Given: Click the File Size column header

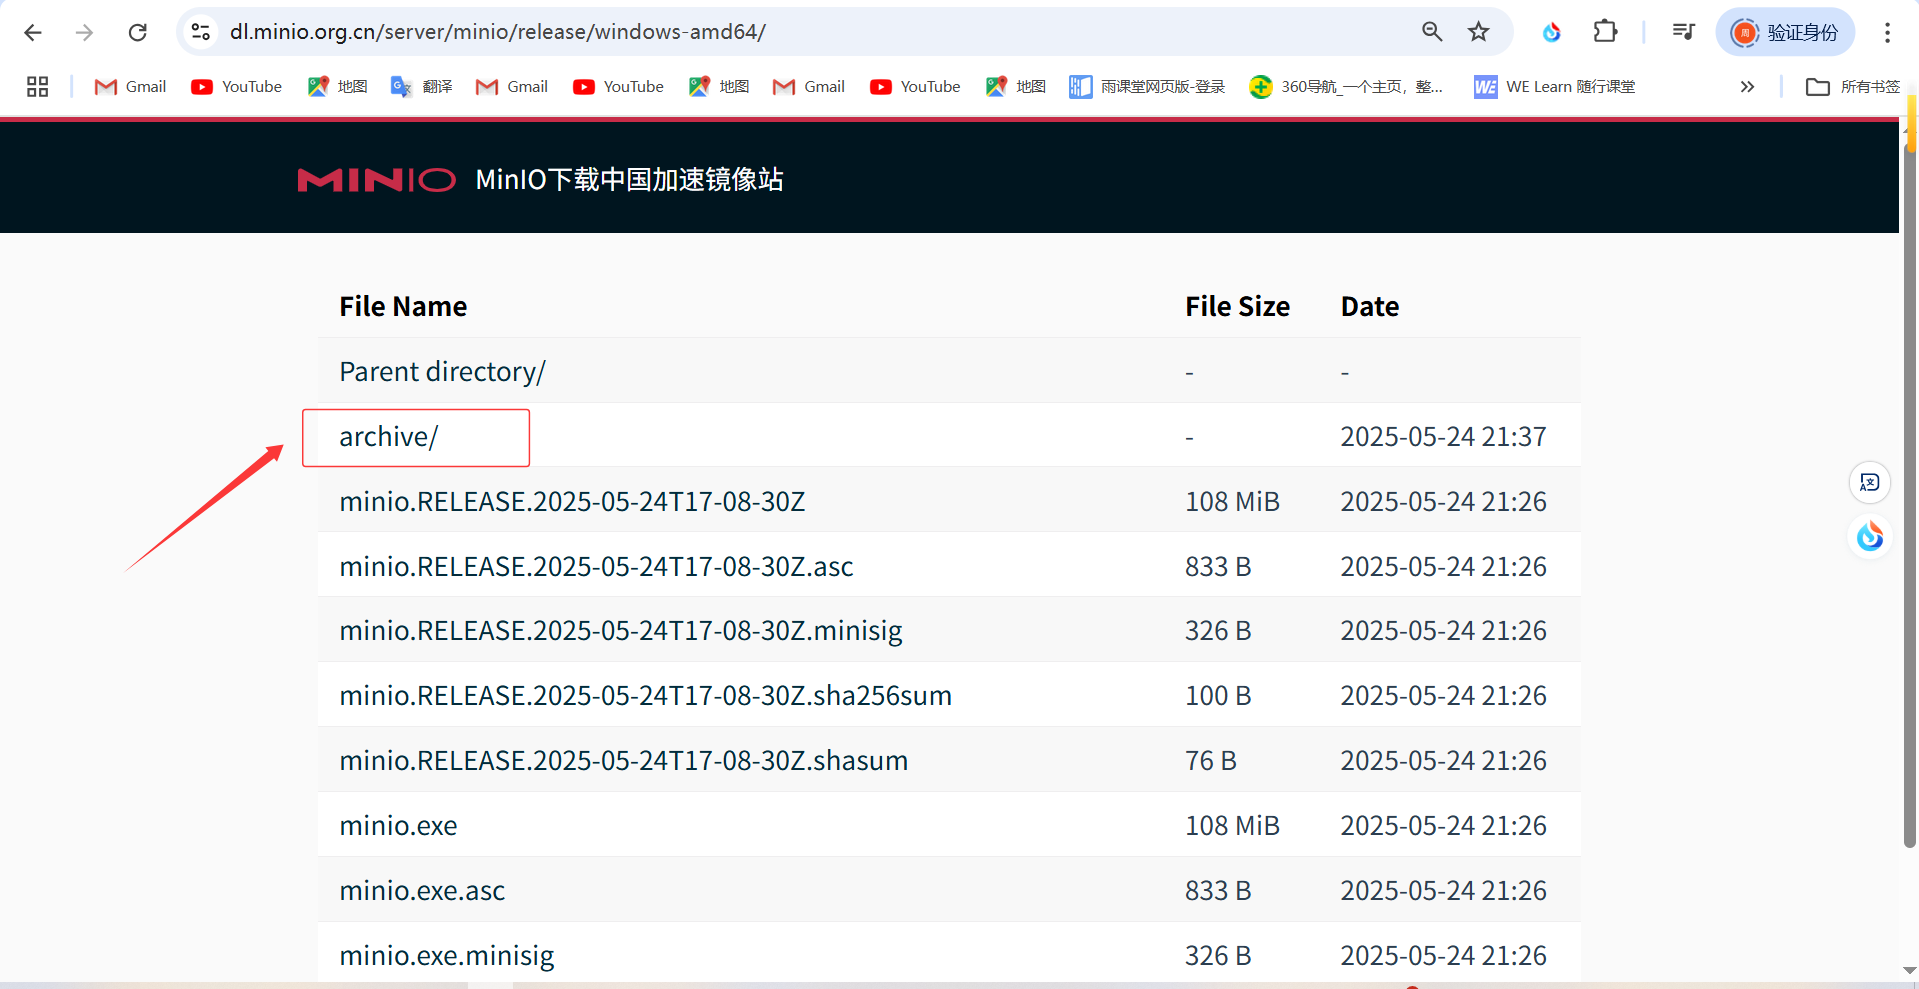Looking at the screenshot, I should 1237,307.
